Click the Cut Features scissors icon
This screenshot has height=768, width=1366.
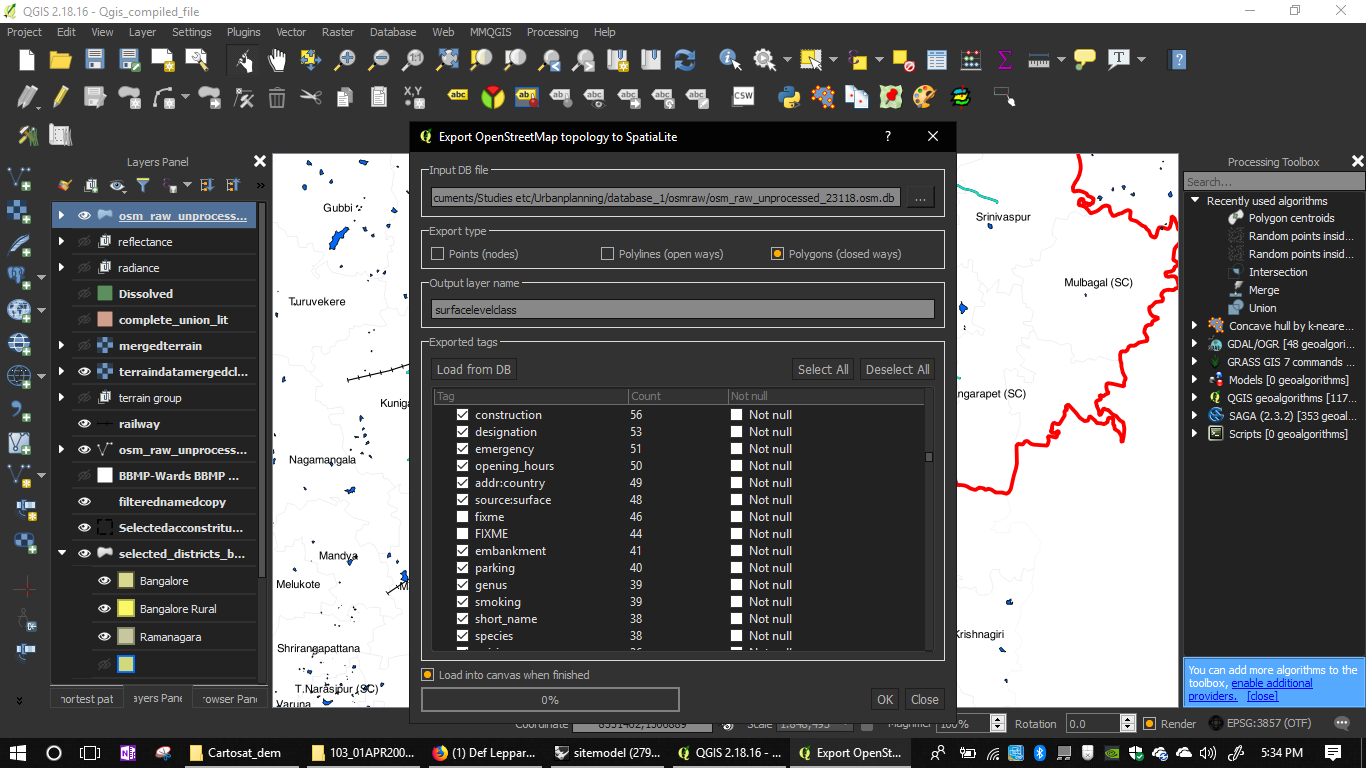click(x=311, y=97)
